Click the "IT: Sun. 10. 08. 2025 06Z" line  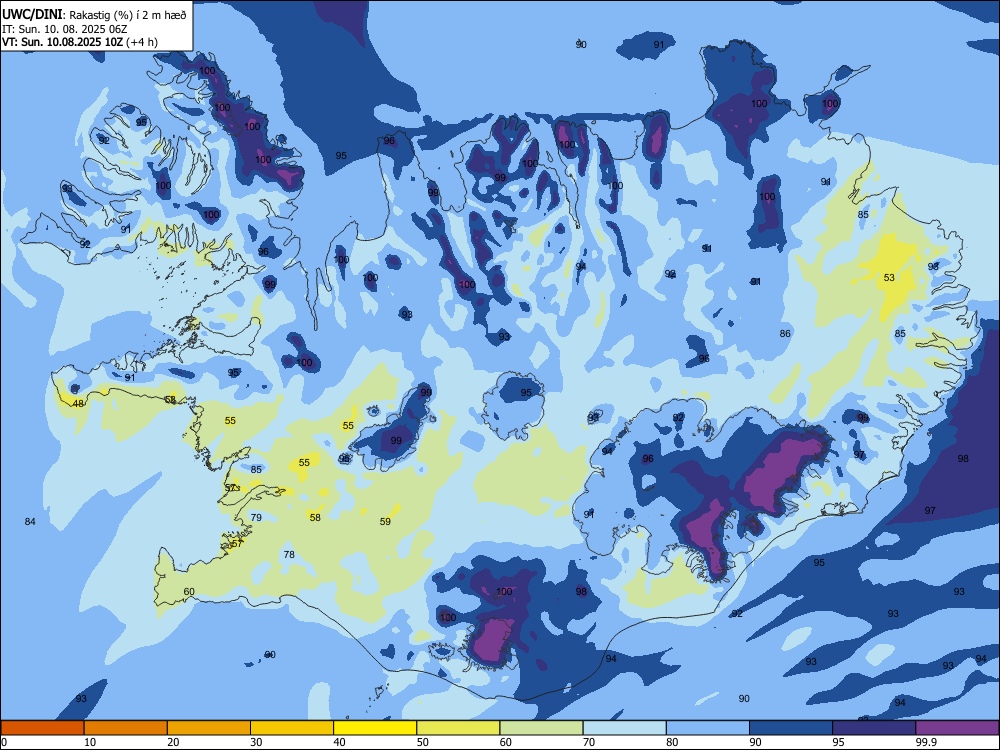[x=64, y=29]
